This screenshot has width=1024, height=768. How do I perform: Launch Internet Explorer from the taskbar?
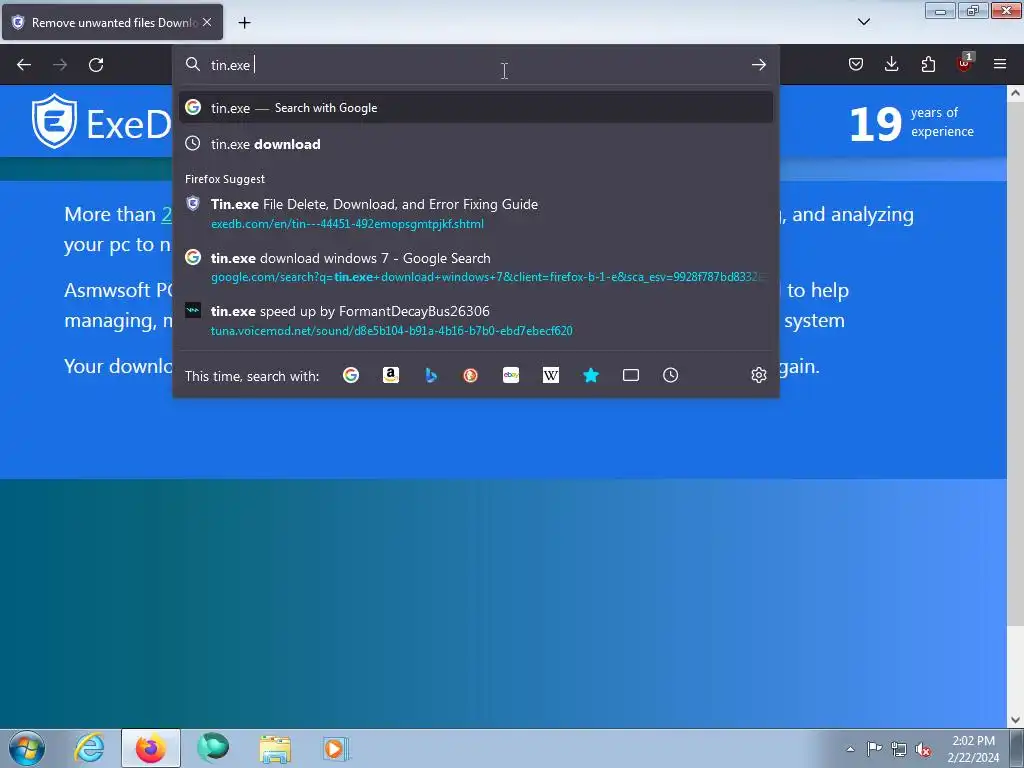click(89, 748)
